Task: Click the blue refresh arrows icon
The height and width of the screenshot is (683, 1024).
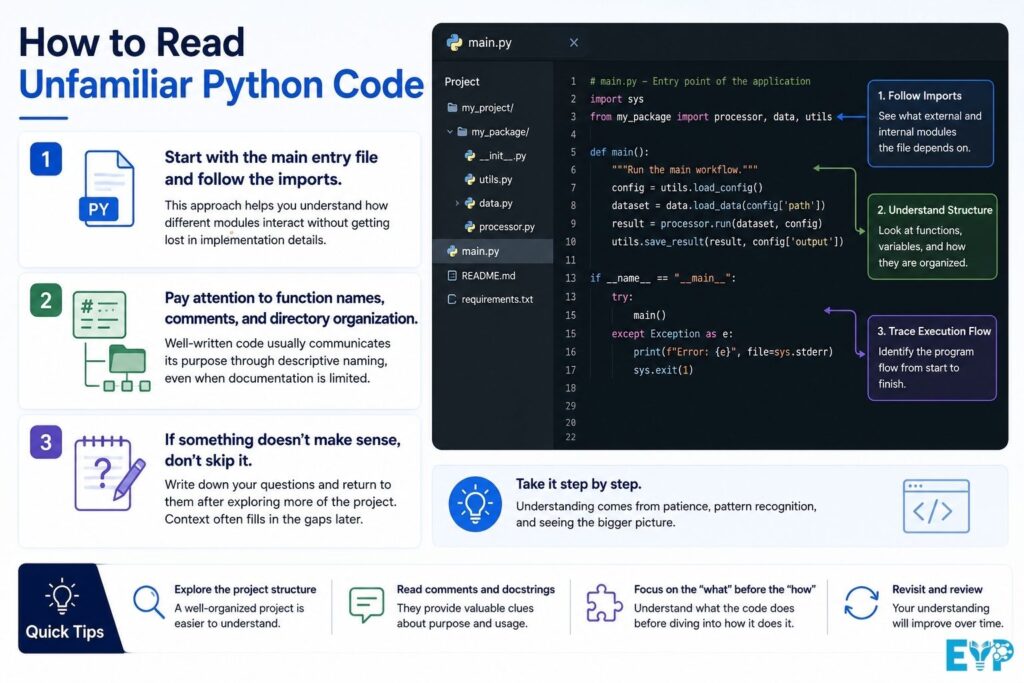Action: pos(861,602)
